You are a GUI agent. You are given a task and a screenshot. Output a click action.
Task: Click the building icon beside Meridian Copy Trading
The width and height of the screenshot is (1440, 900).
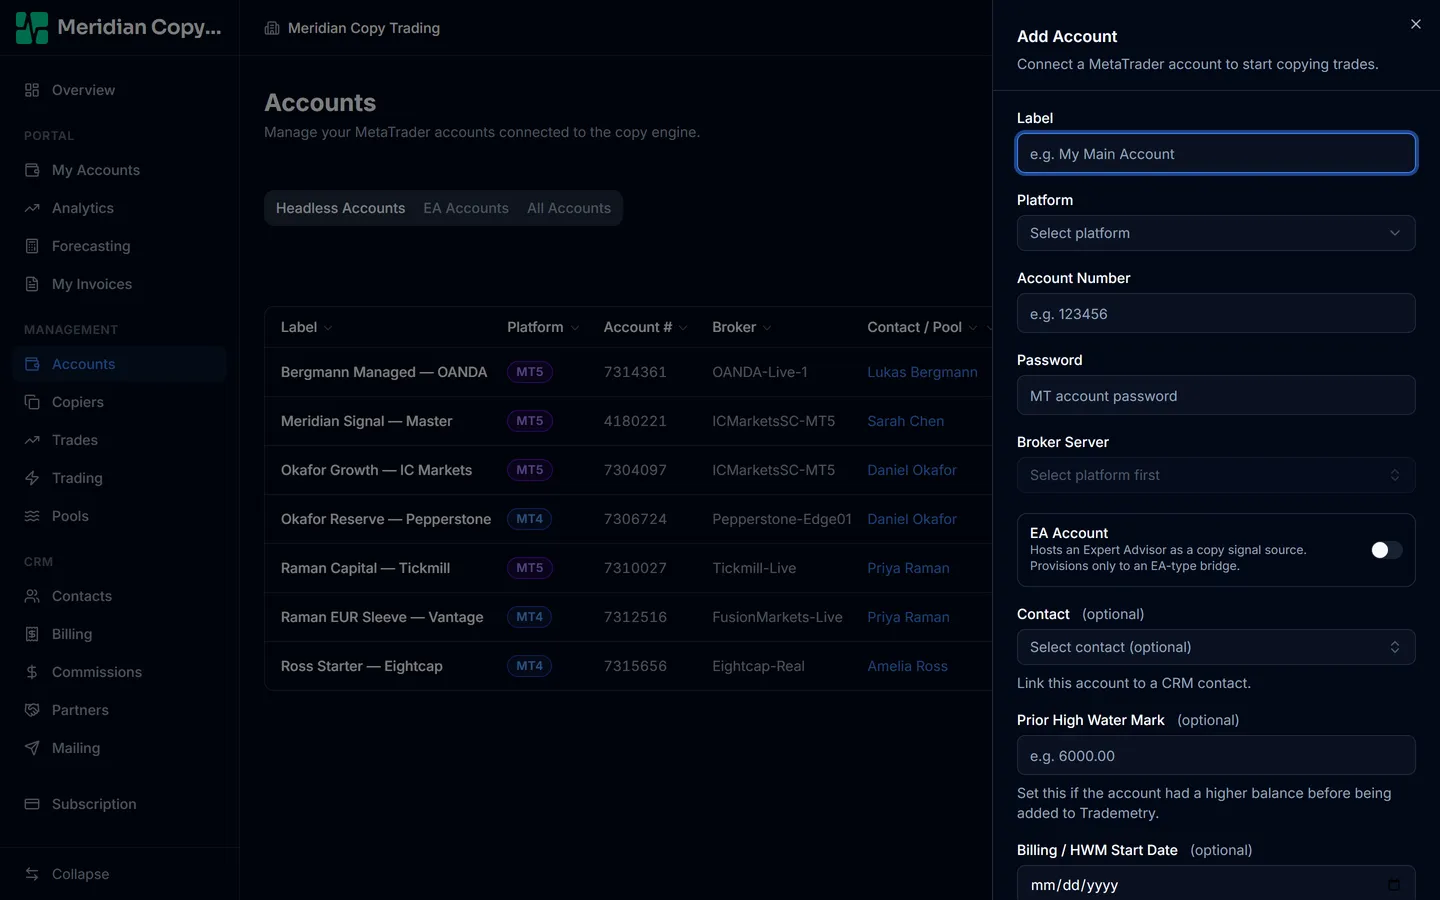[272, 28]
